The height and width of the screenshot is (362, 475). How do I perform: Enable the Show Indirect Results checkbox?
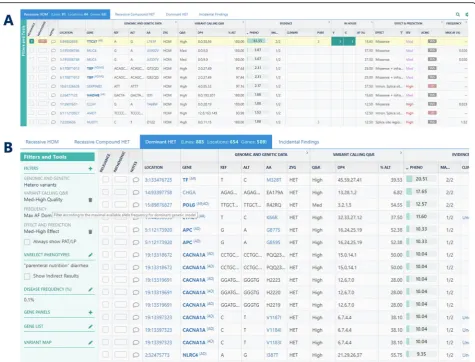point(27,276)
